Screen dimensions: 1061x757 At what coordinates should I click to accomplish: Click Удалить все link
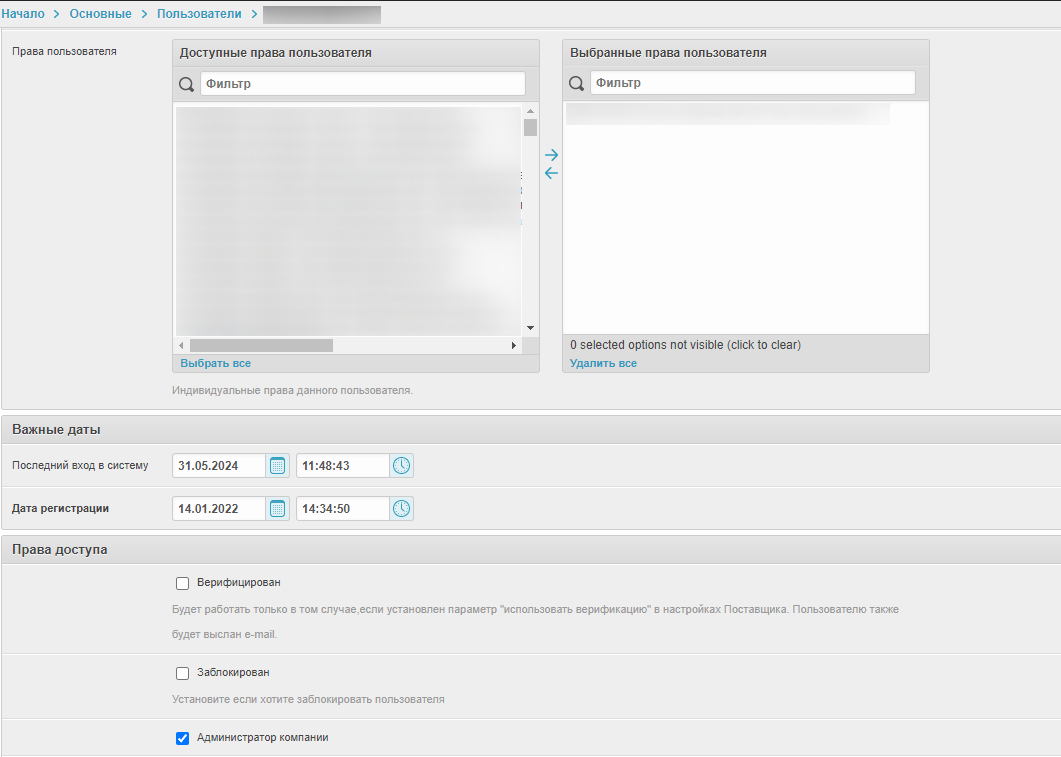pos(603,363)
